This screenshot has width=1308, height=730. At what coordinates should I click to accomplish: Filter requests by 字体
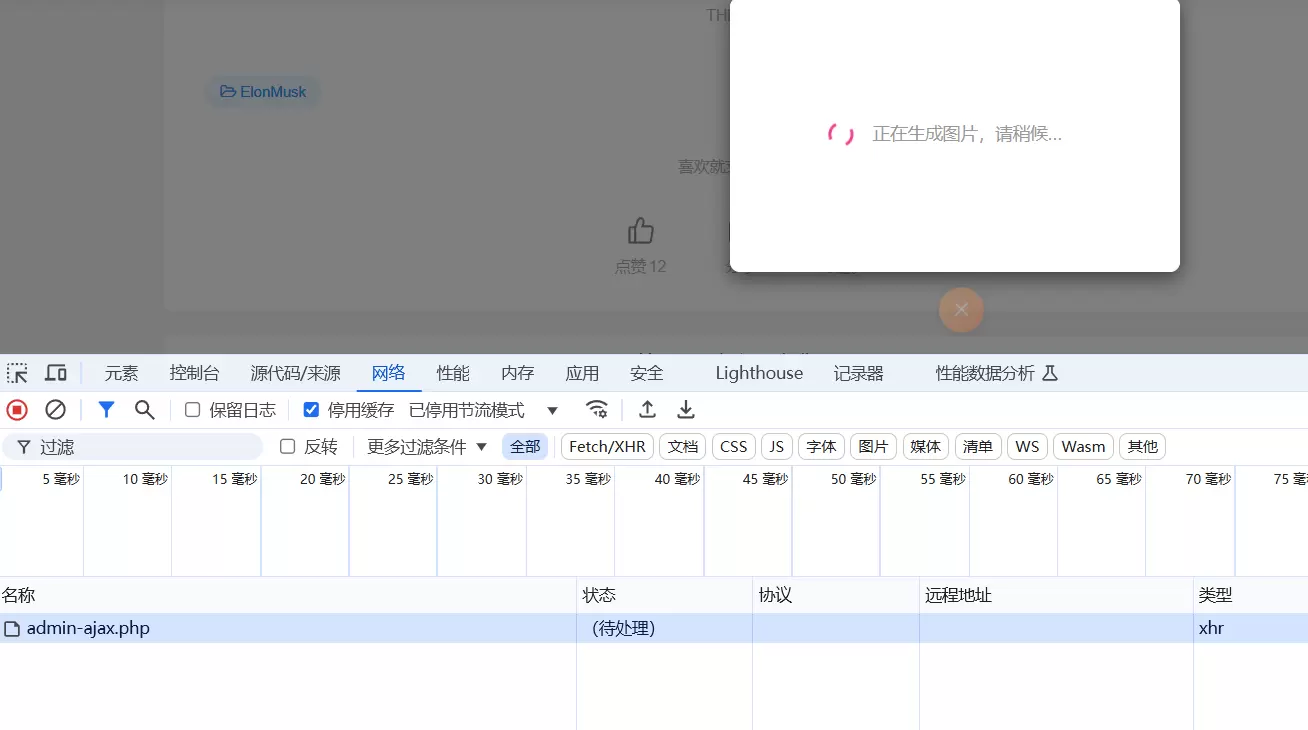pos(821,447)
